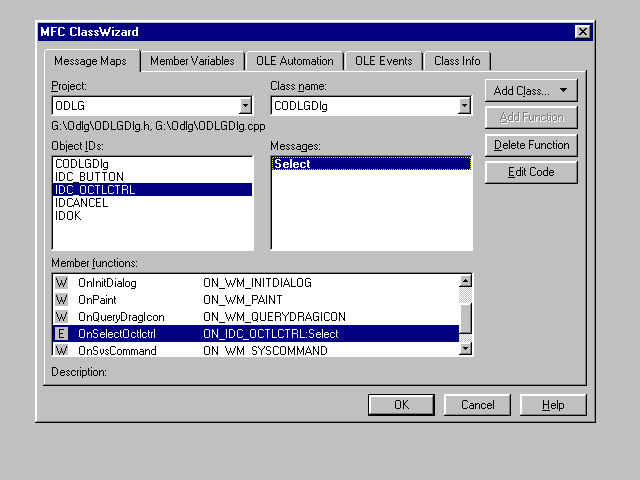
Task: Expand the Class name combo box
Action: 464,106
